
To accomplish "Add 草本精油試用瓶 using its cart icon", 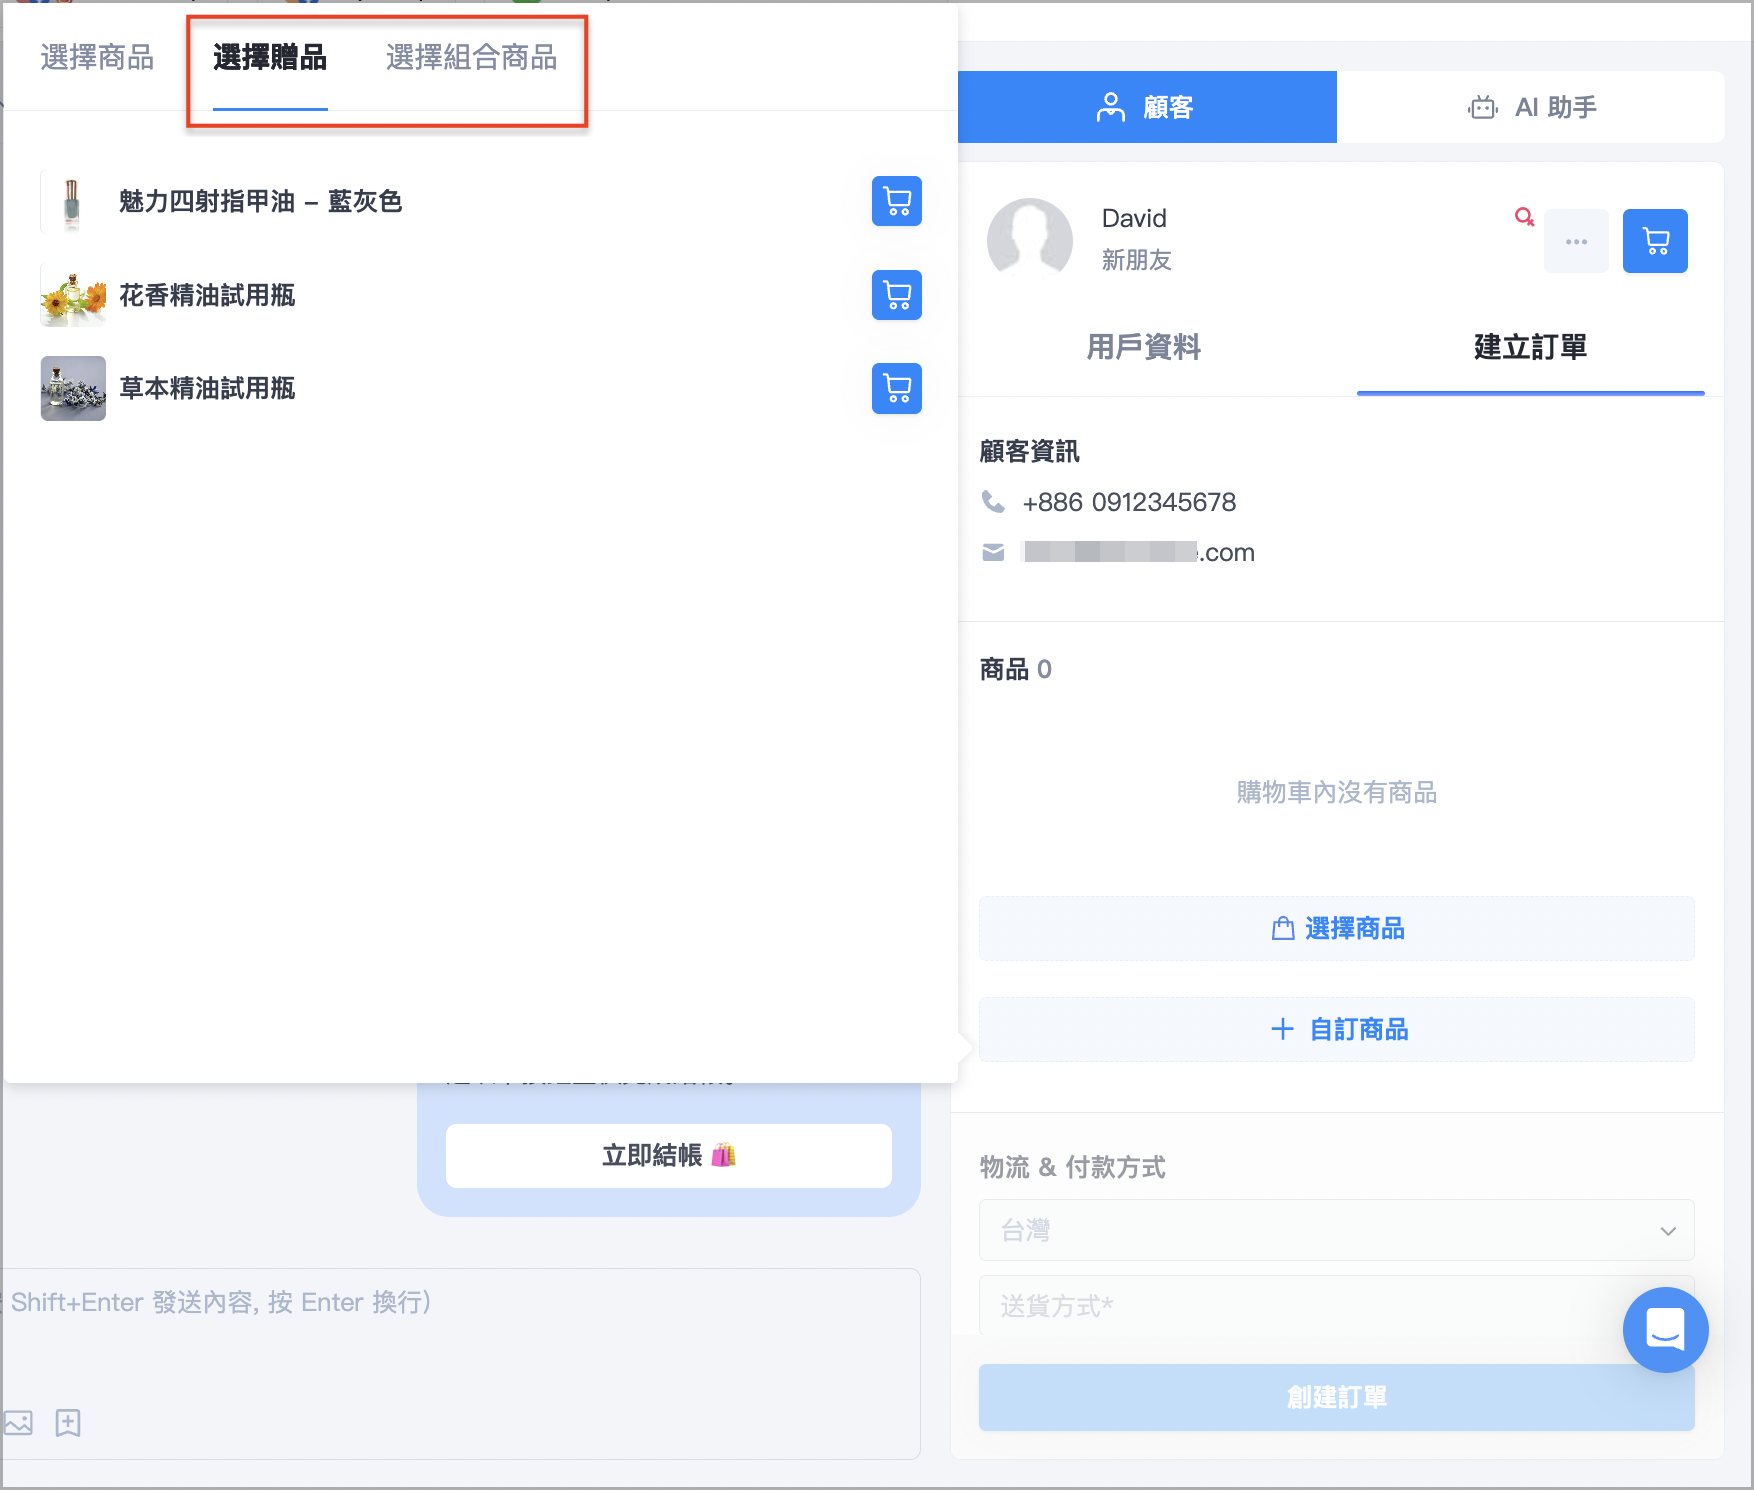I will pos(895,389).
